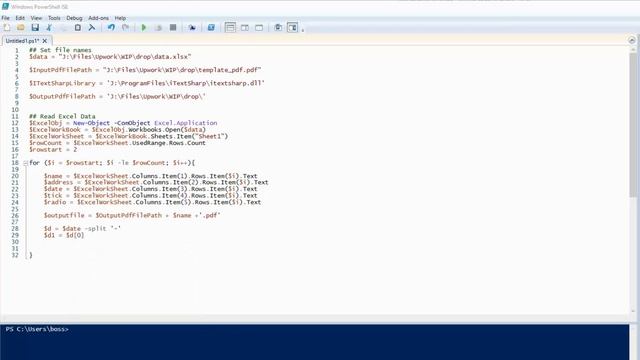Image resolution: width=640 pixels, height=360 pixels.
Task: Stop operation with the square stop icon
Action: [x=173, y=28]
